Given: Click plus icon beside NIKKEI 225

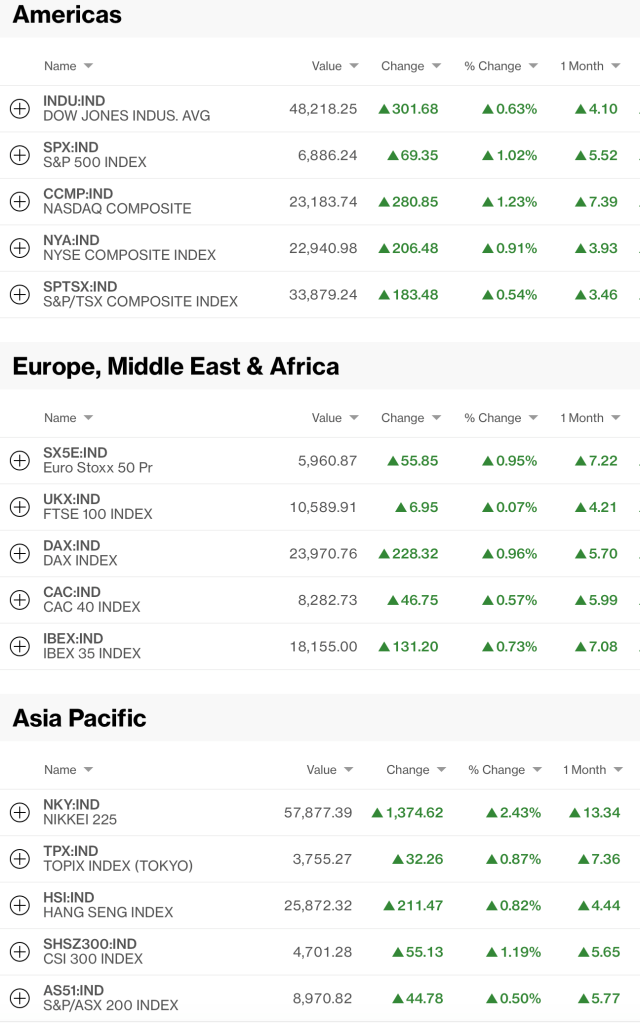Looking at the screenshot, I should (x=19, y=812).
